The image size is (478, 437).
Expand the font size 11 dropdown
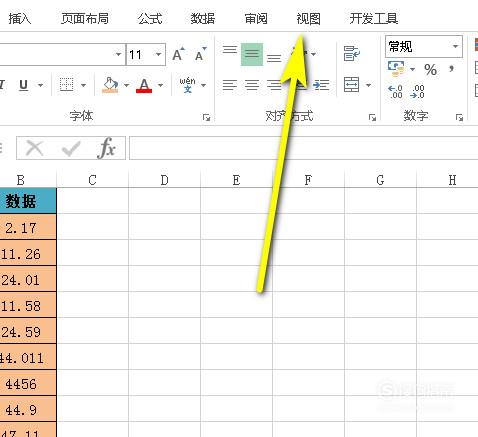click(x=158, y=54)
